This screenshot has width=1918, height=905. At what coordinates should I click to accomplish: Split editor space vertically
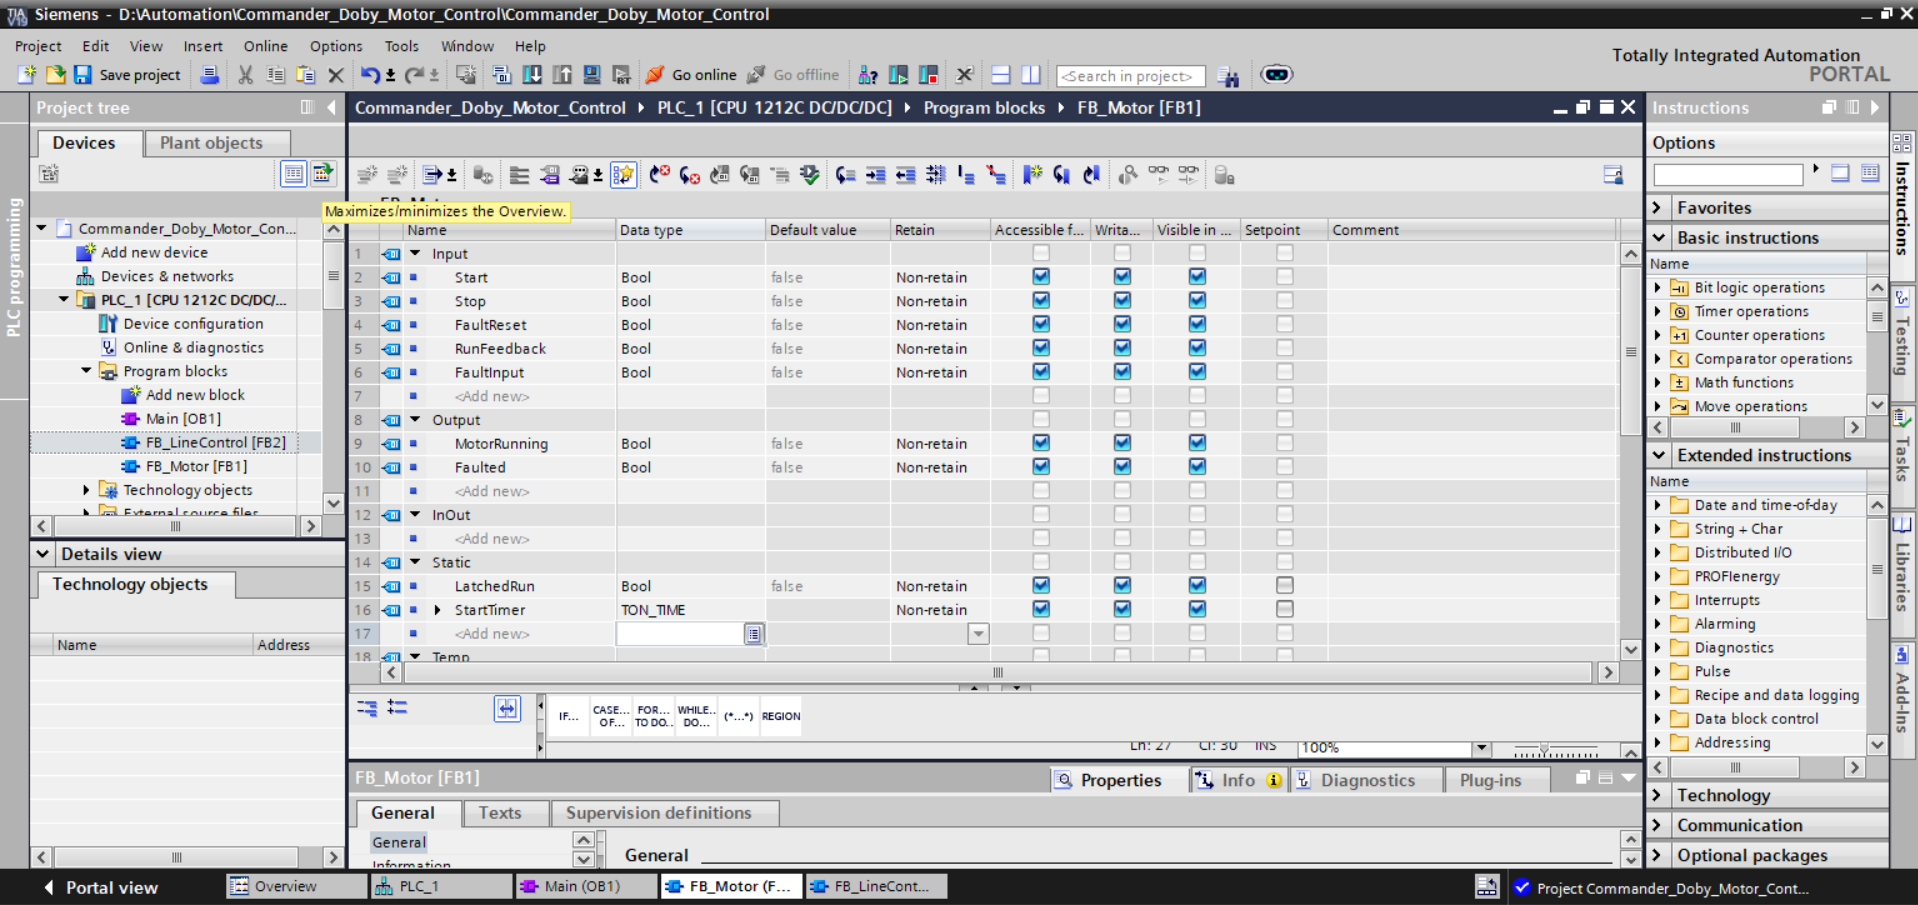pos(1030,75)
